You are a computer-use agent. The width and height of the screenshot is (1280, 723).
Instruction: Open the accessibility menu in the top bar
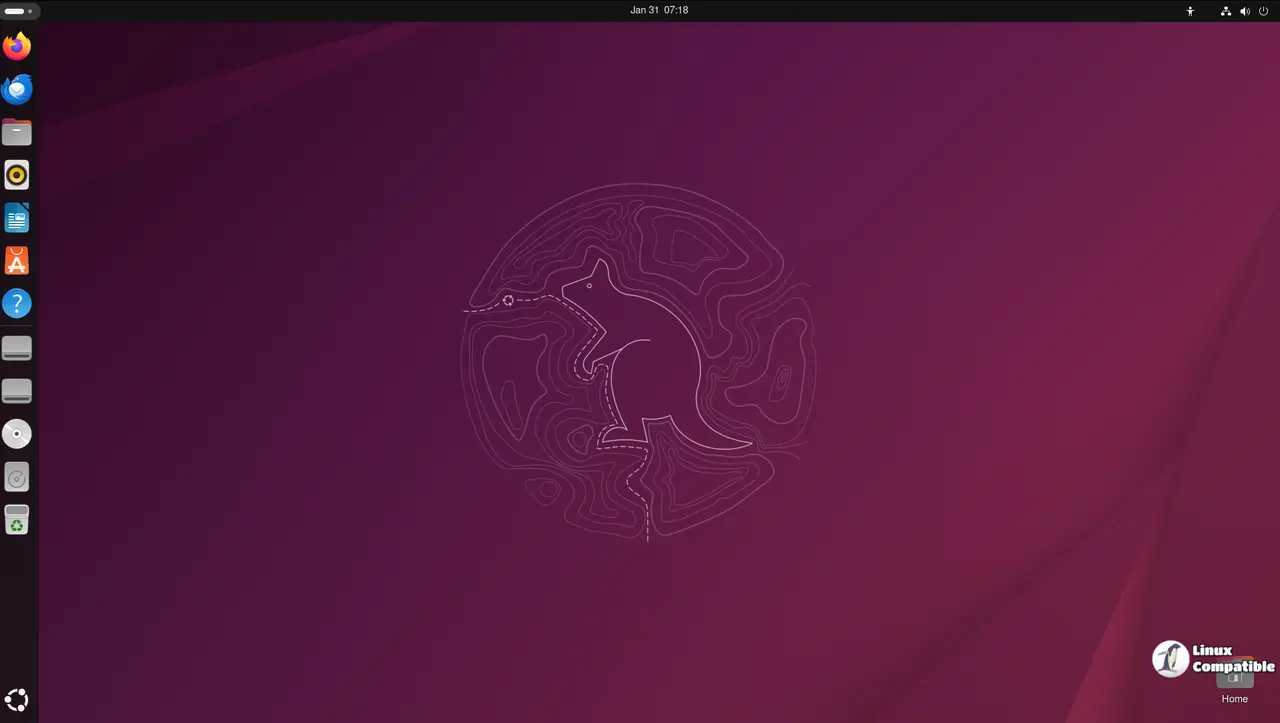(1190, 11)
